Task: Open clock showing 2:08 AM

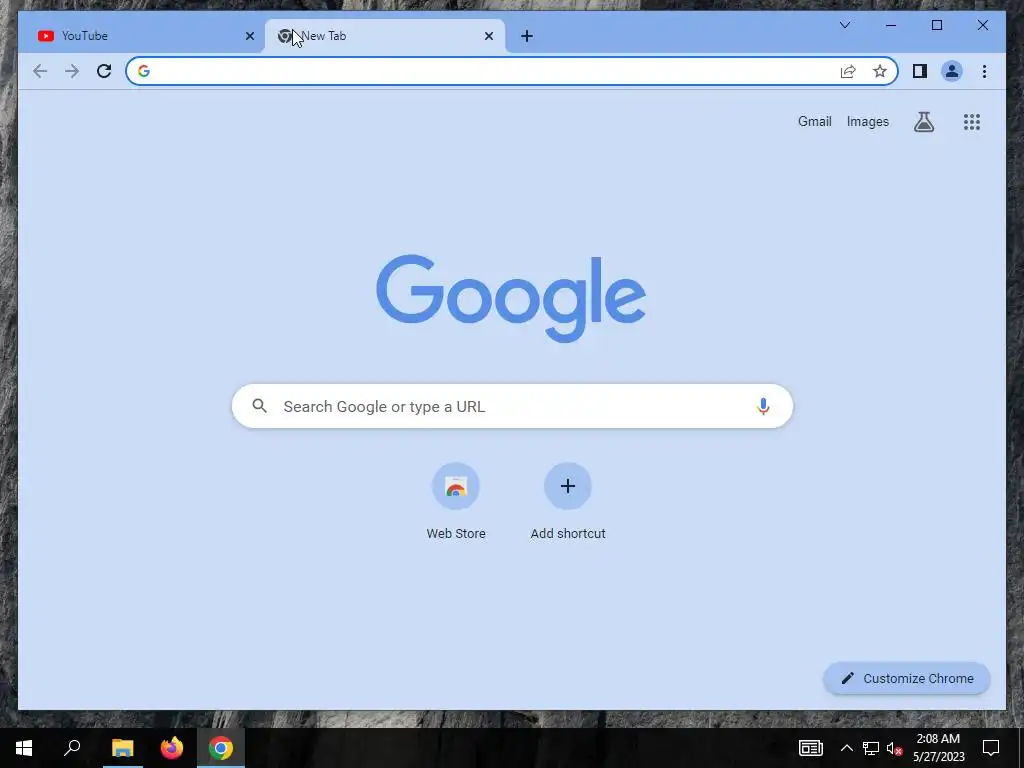Action: [938, 748]
